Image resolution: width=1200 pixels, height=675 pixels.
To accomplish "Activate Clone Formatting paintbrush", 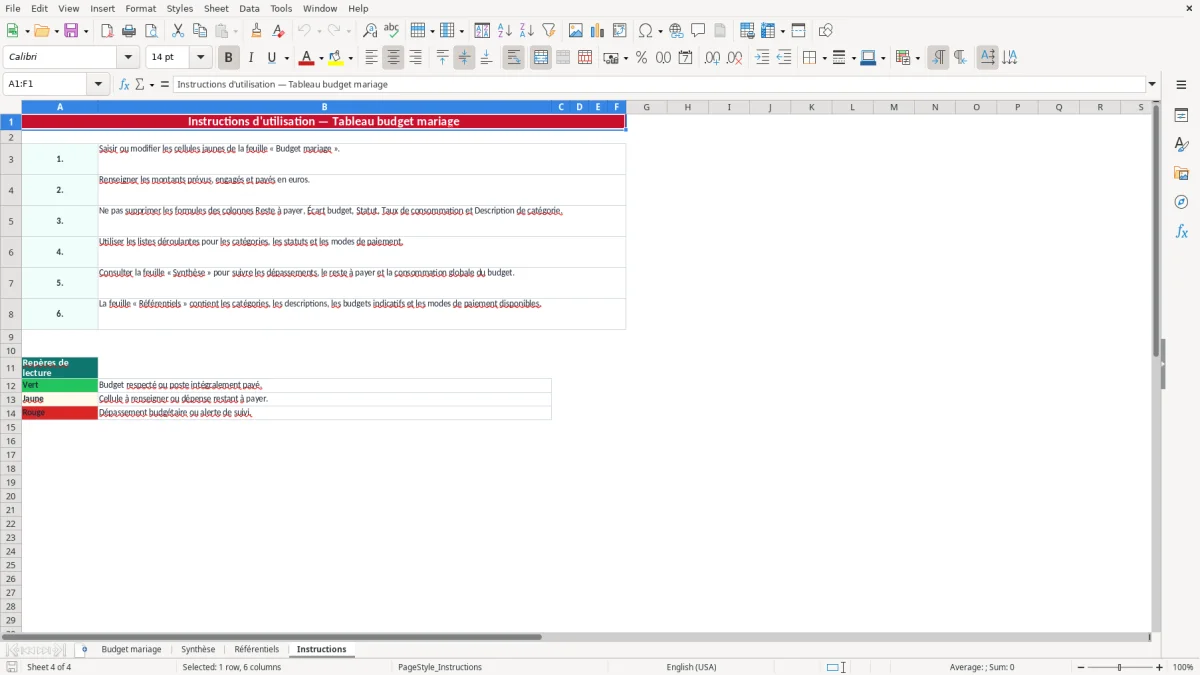I will [257, 31].
